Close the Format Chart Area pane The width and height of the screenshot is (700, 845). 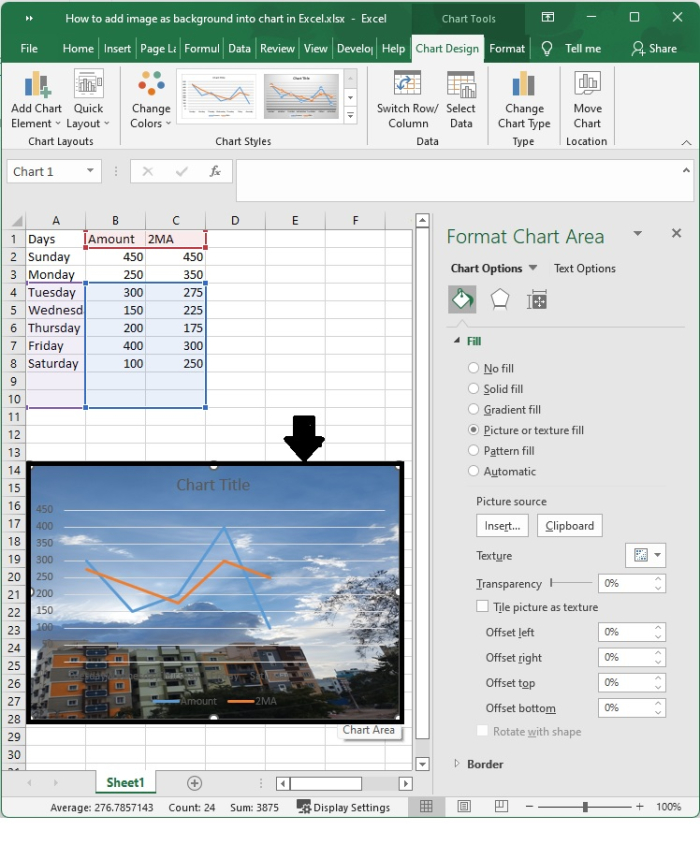676,233
